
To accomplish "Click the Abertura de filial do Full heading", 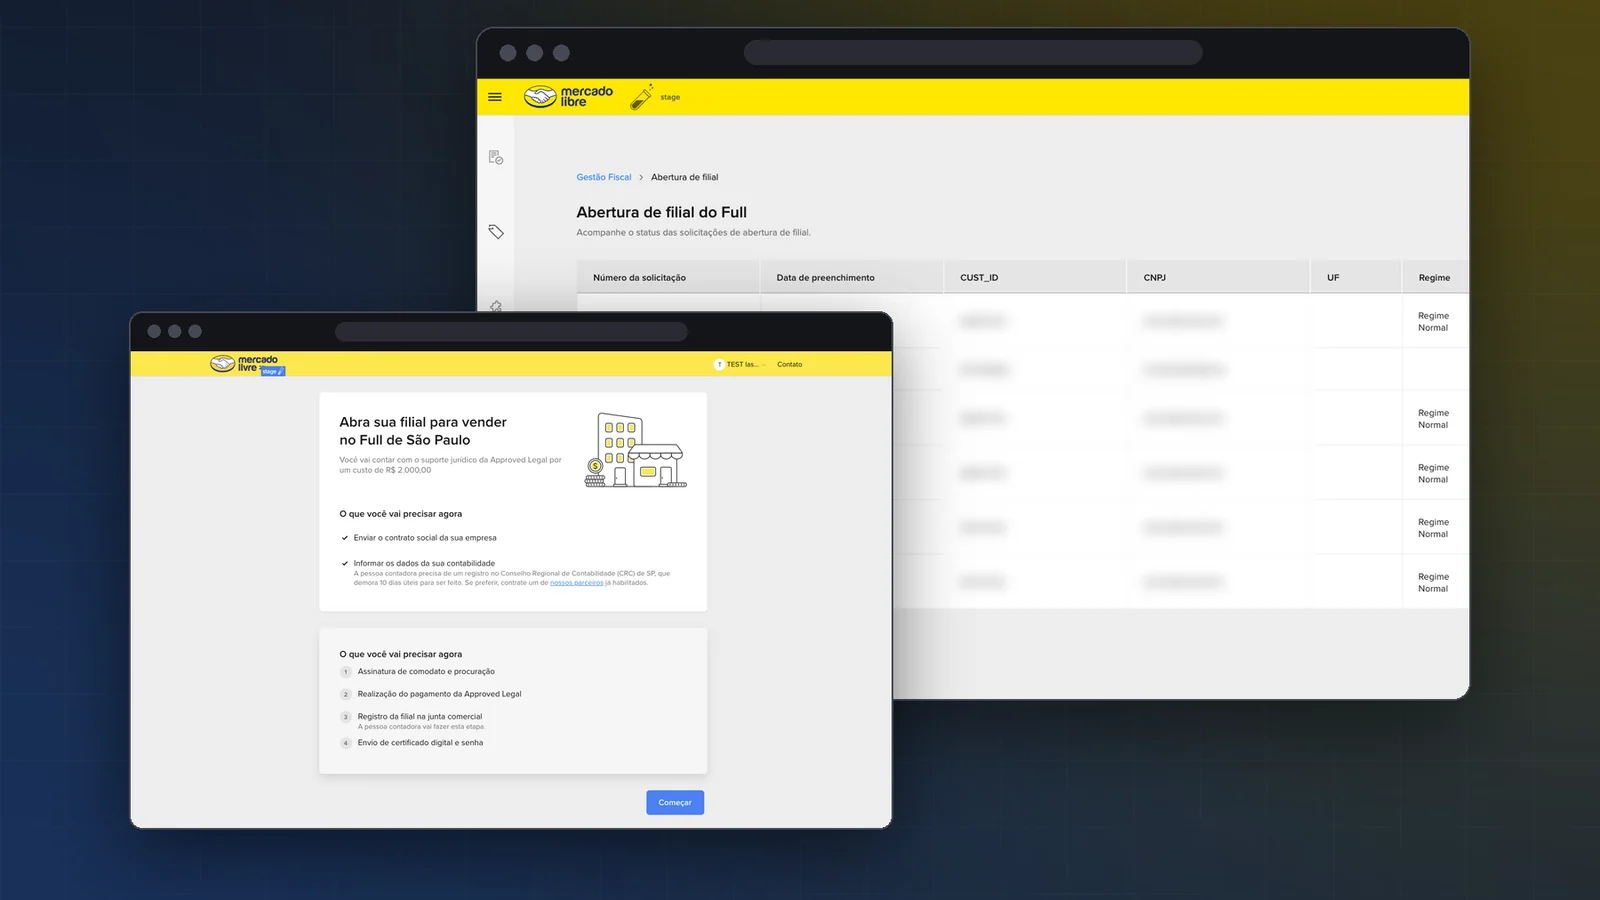I will pos(662,212).
